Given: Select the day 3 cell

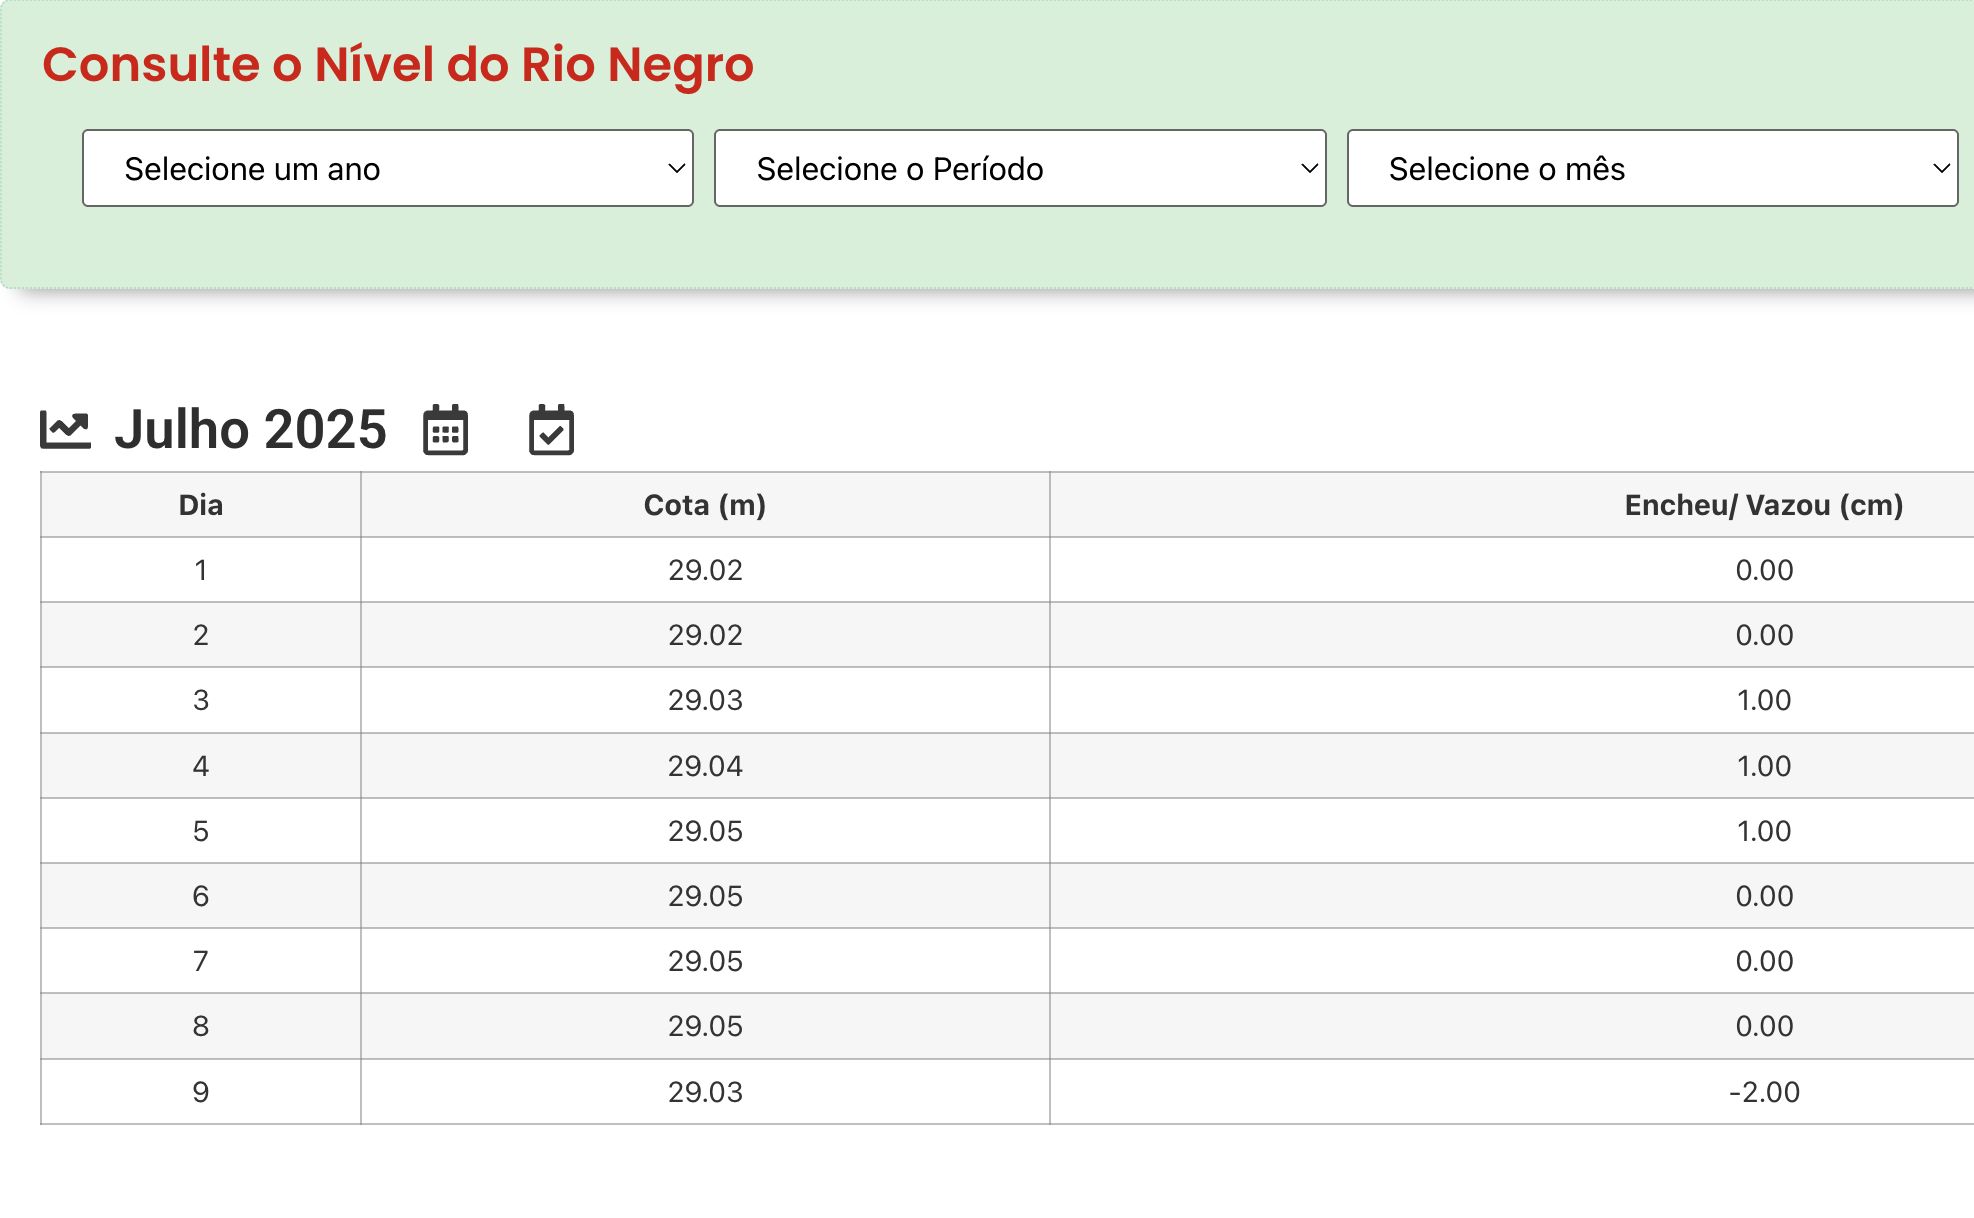Looking at the screenshot, I should point(201,700).
